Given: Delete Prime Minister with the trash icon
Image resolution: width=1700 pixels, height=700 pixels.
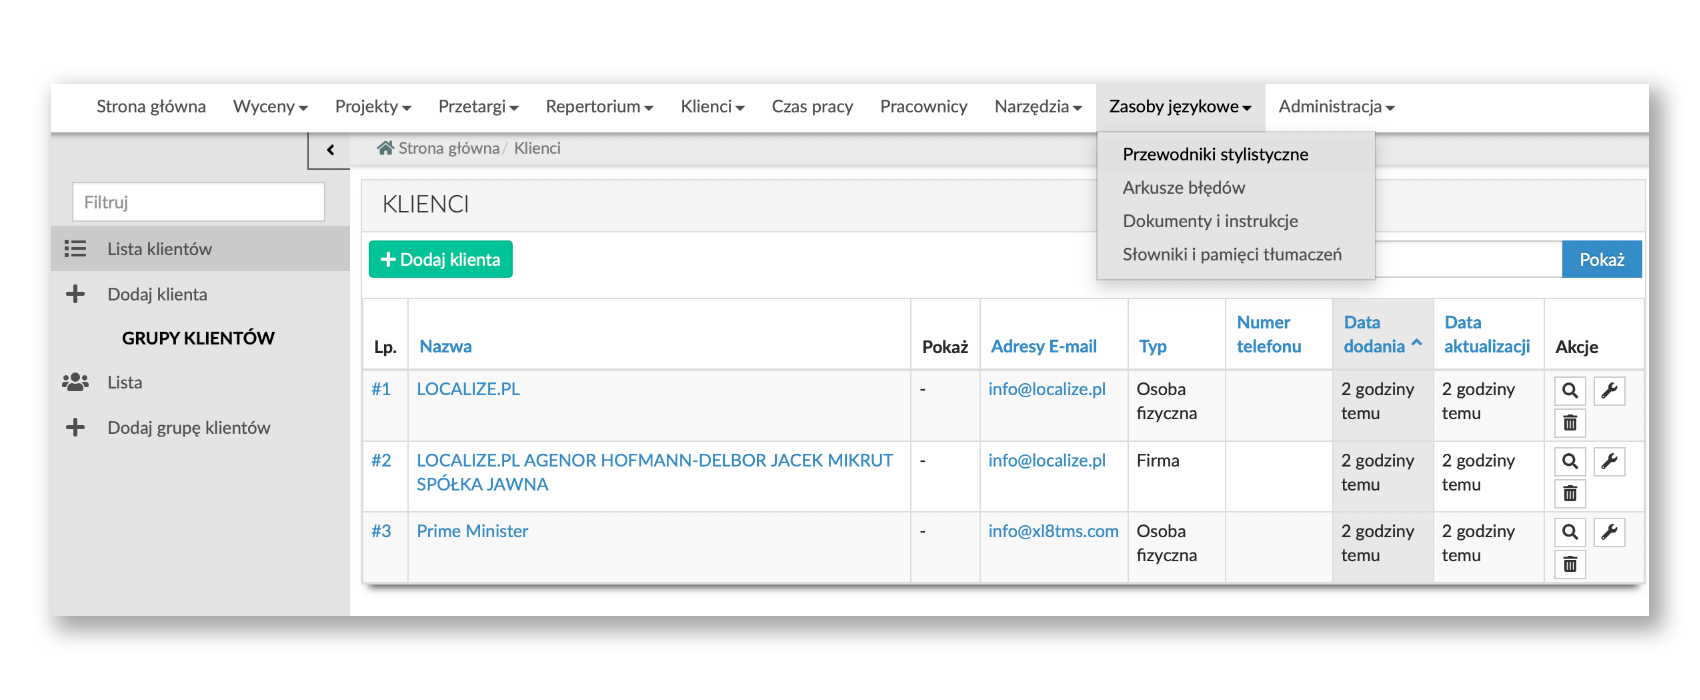Looking at the screenshot, I should [1570, 565].
